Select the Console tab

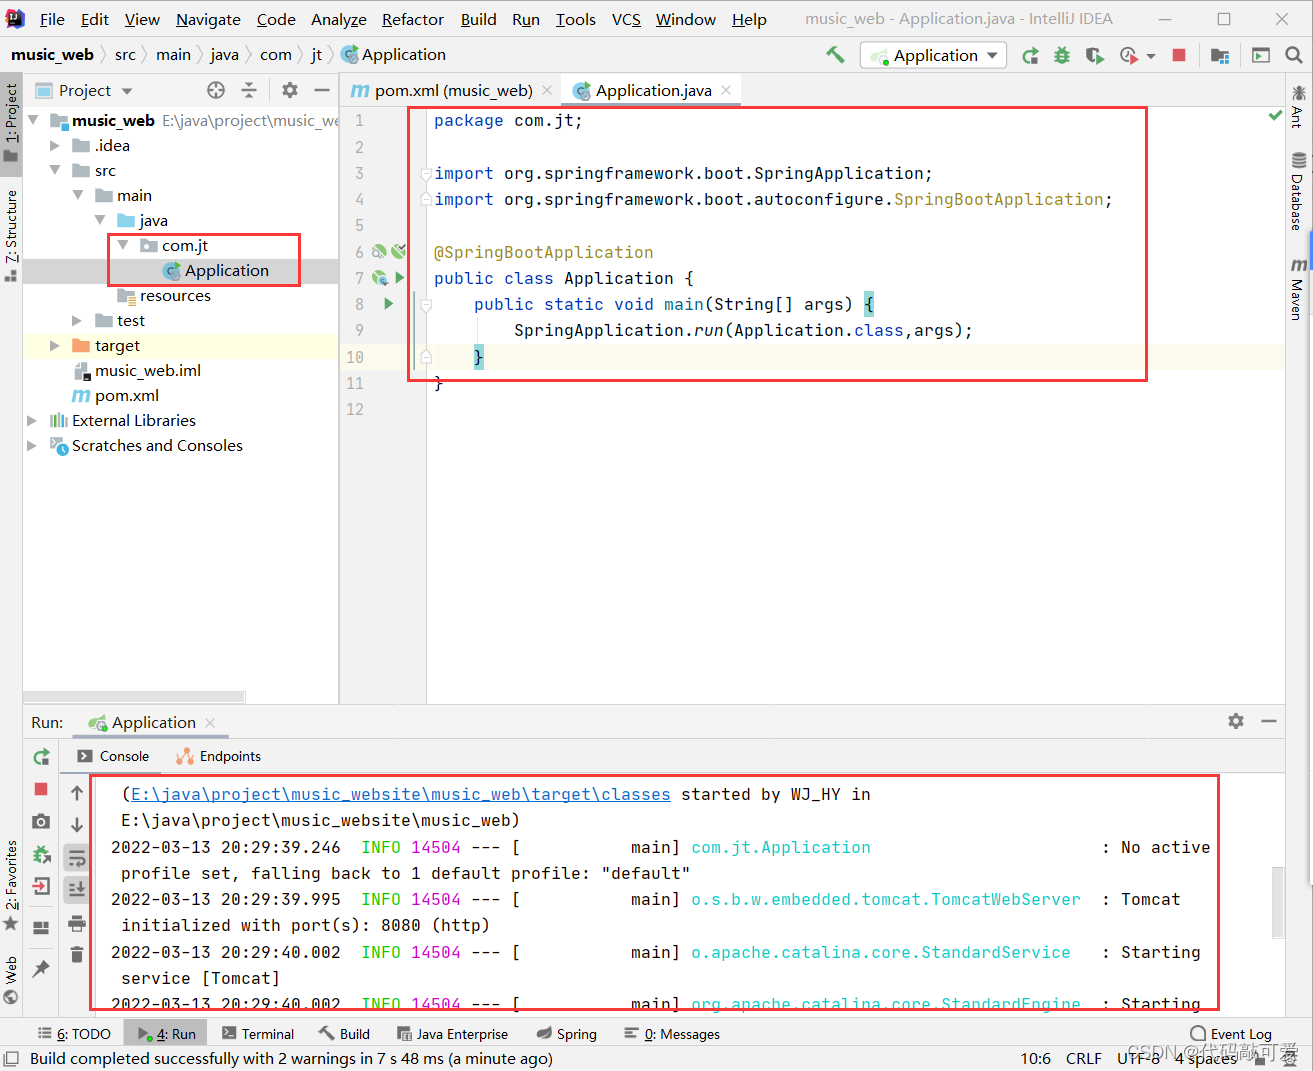click(x=113, y=757)
